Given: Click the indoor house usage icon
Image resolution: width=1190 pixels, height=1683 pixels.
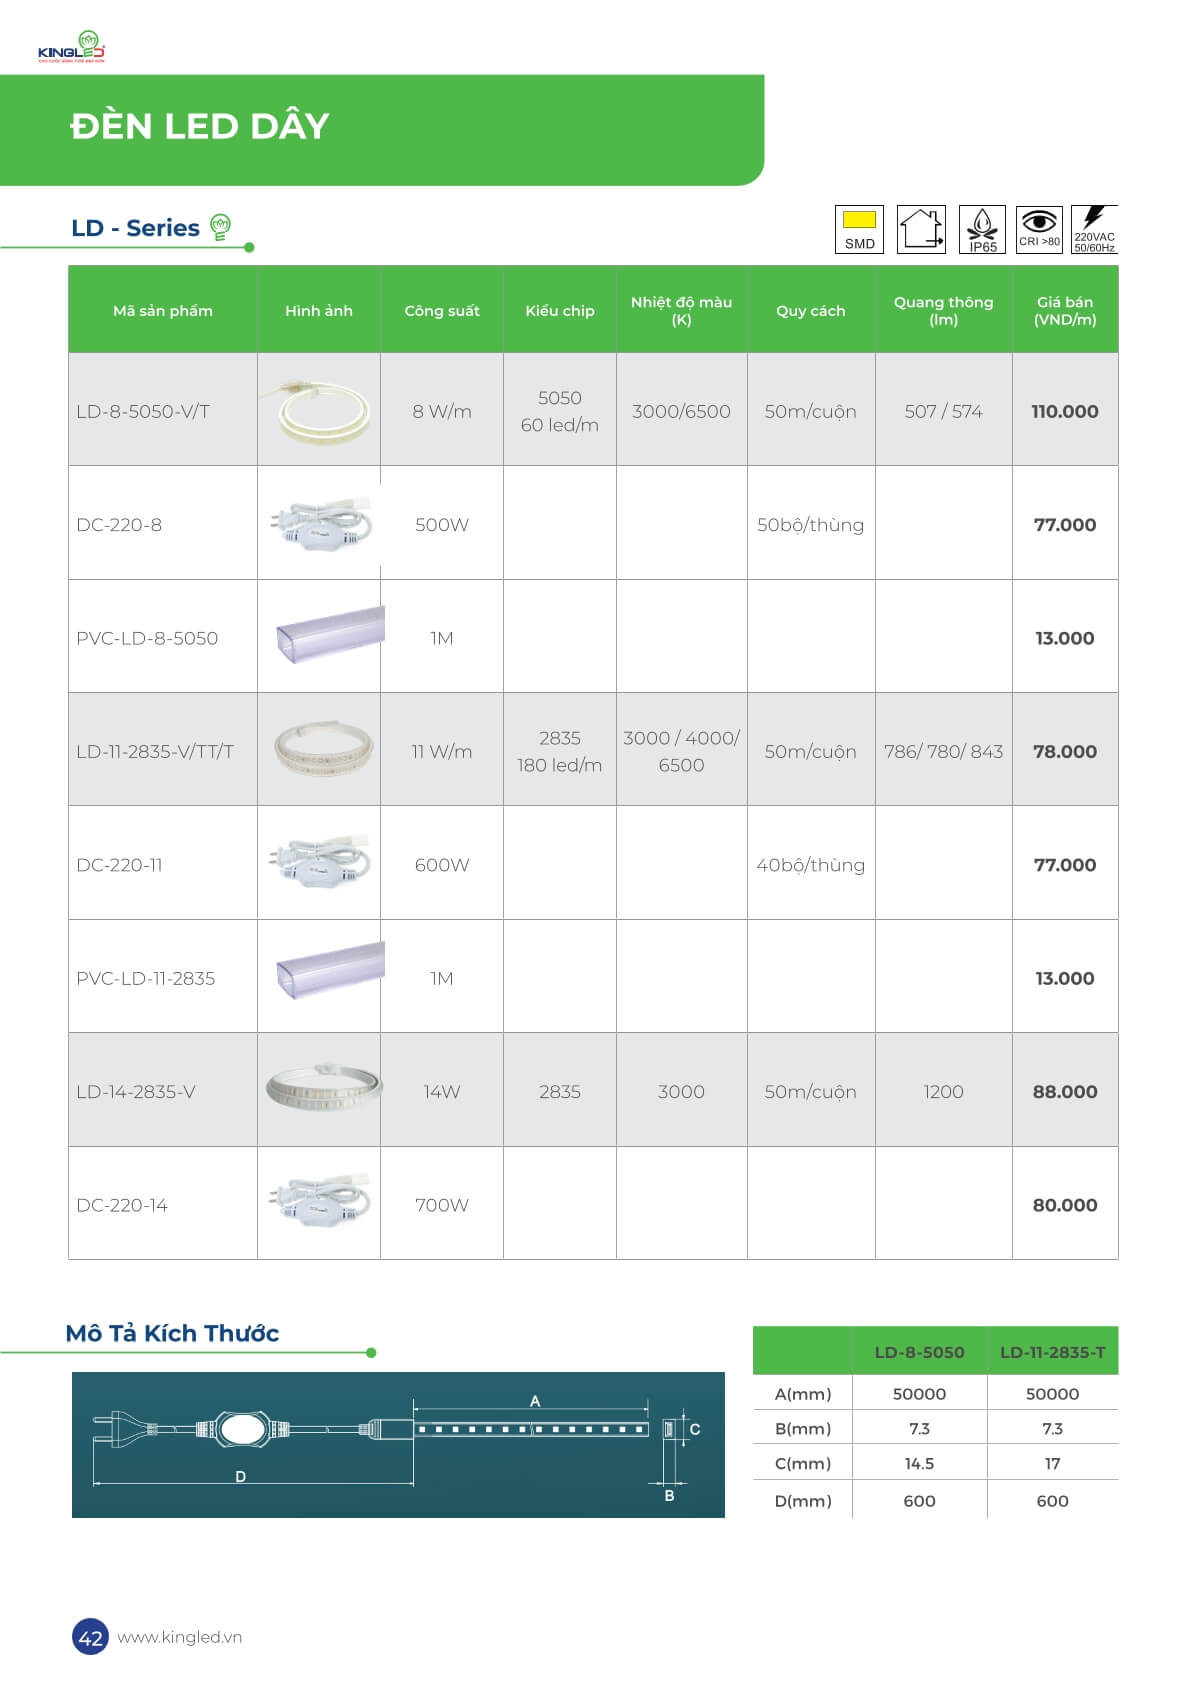Looking at the screenshot, I should pyautogui.click(x=921, y=229).
